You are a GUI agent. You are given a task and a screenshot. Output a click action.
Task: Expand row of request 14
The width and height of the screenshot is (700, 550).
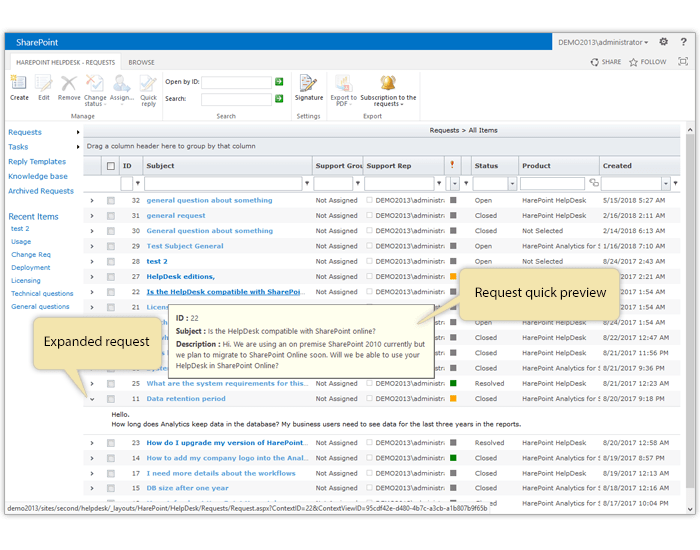coord(92,458)
